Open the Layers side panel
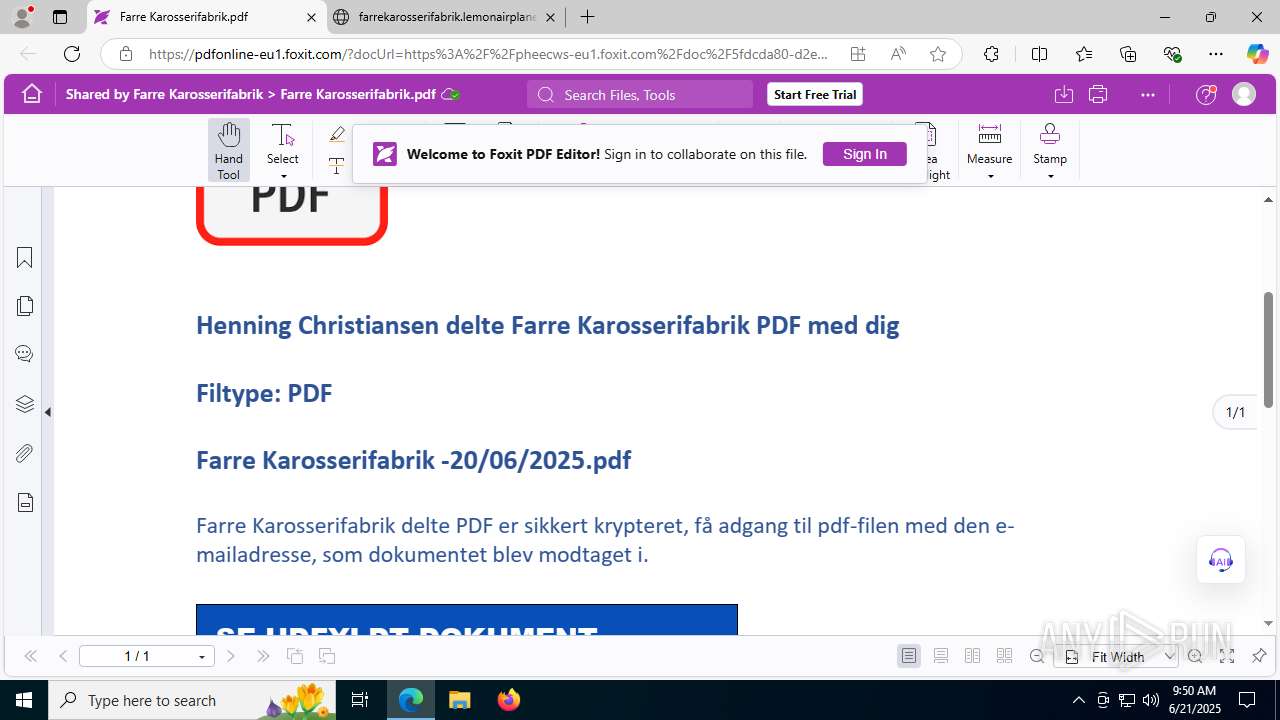This screenshot has height=720, width=1280. tap(25, 404)
